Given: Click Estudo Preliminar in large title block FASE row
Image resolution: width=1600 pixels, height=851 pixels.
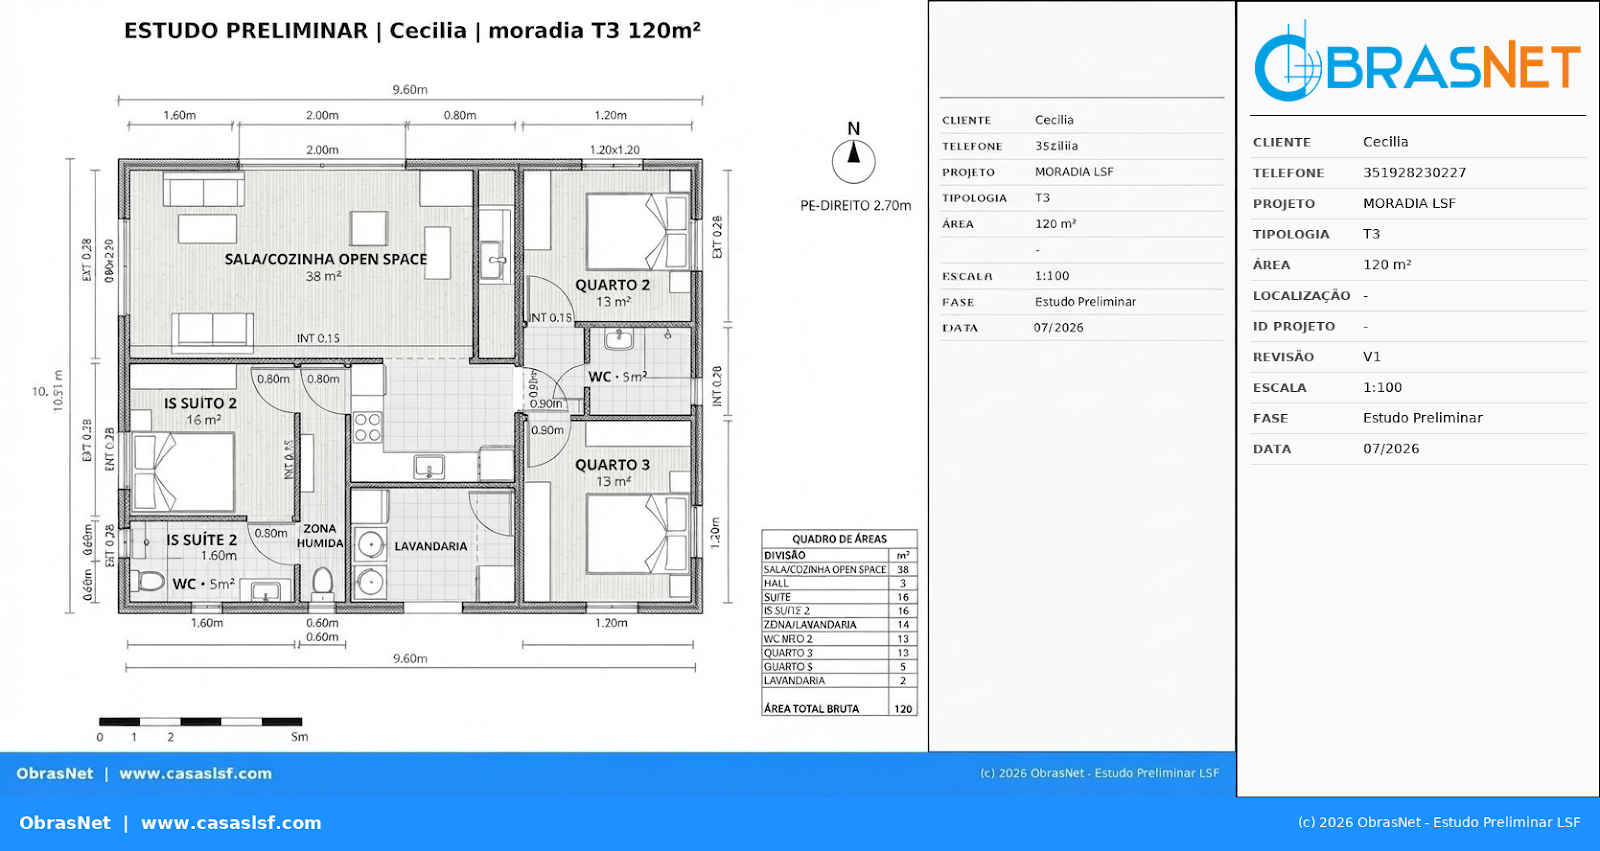Looking at the screenshot, I should coord(1422,418).
